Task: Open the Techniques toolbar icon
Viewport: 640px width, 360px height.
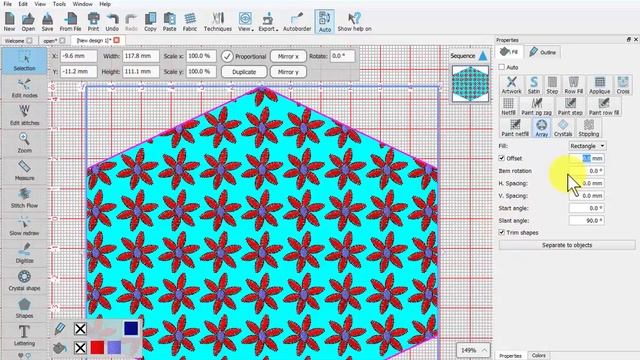Action: click(x=218, y=22)
